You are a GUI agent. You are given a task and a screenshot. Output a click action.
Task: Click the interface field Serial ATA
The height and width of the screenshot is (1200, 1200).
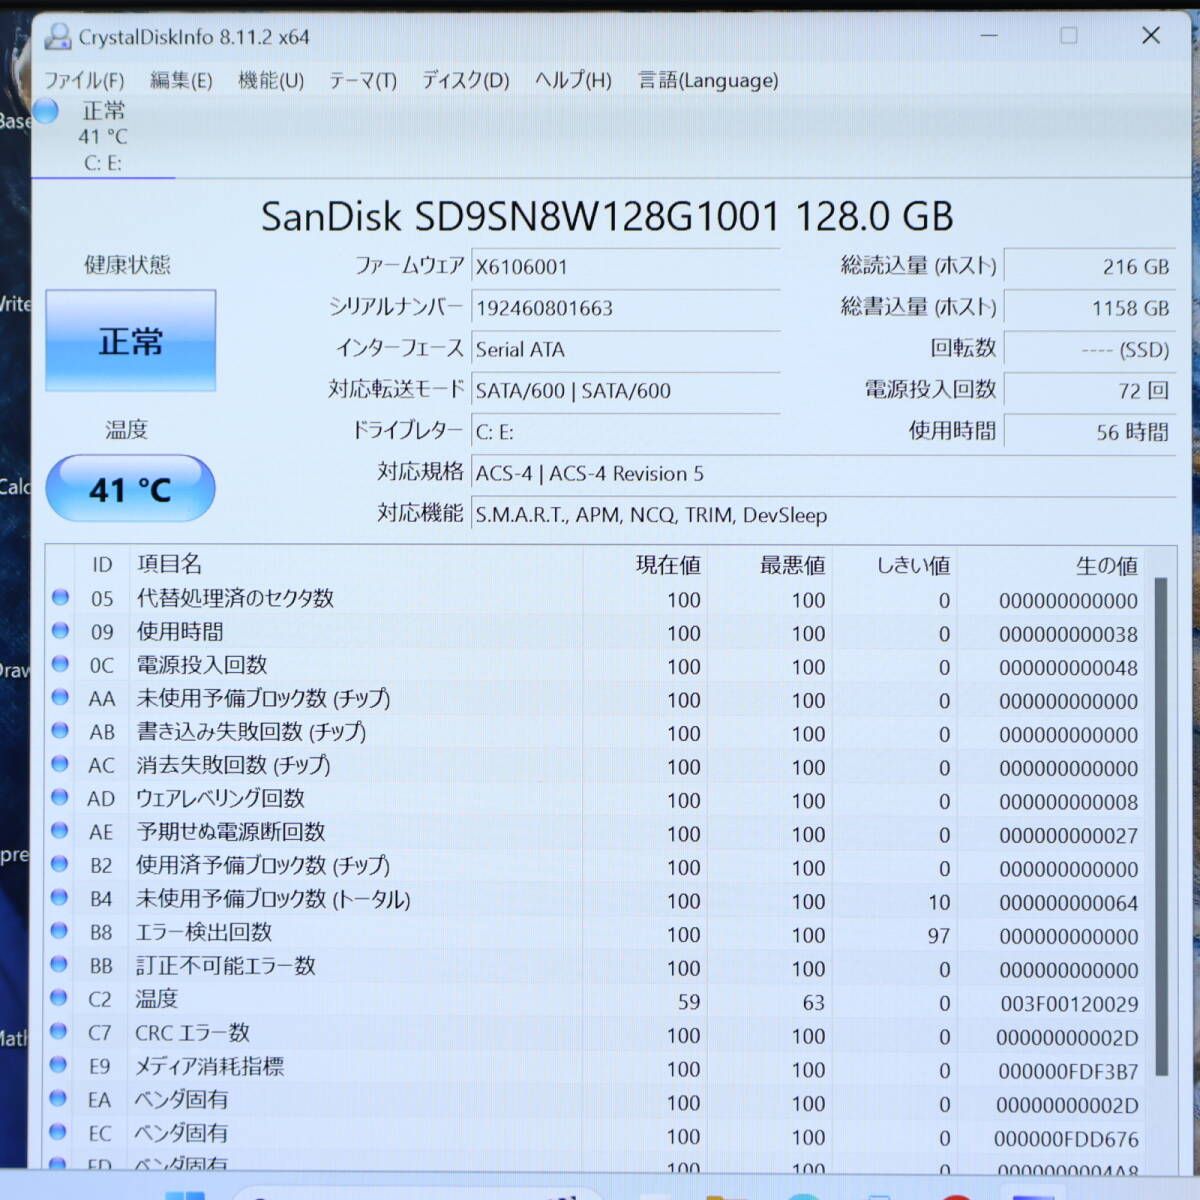[x=625, y=349]
